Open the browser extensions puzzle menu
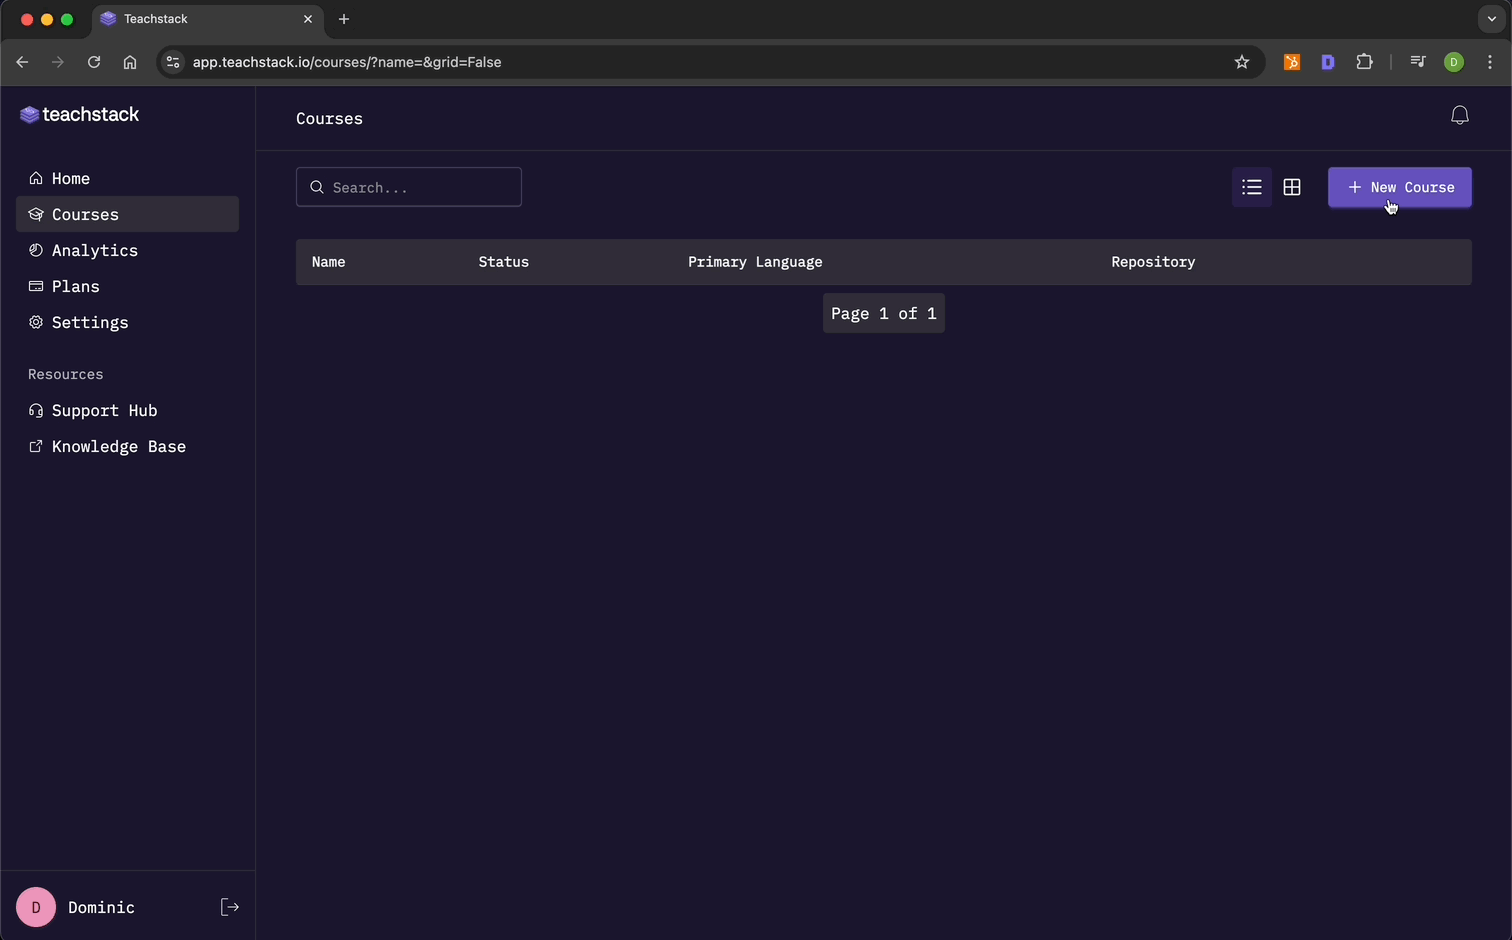 coord(1364,62)
